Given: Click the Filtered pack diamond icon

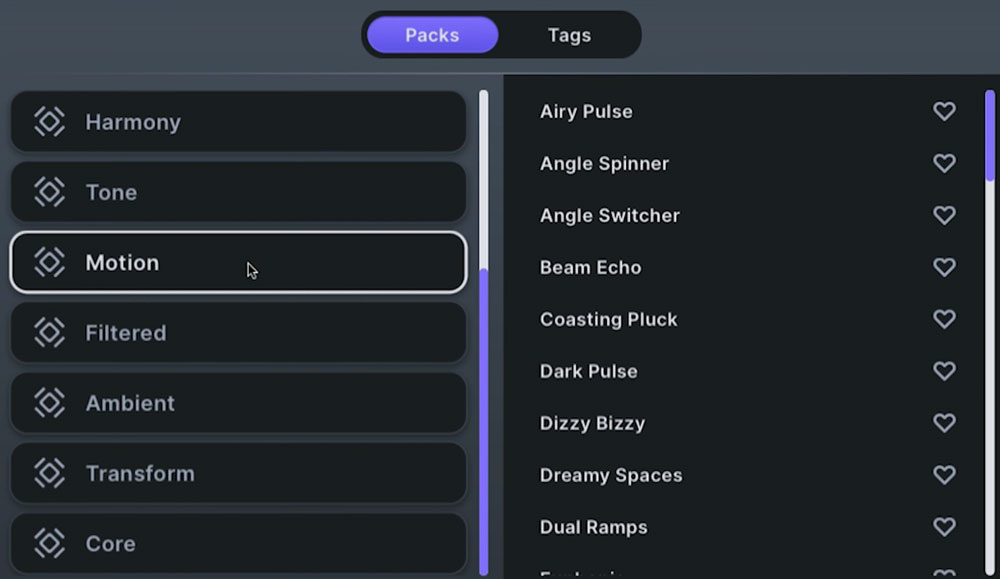Looking at the screenshot, I should pos(49,333).
